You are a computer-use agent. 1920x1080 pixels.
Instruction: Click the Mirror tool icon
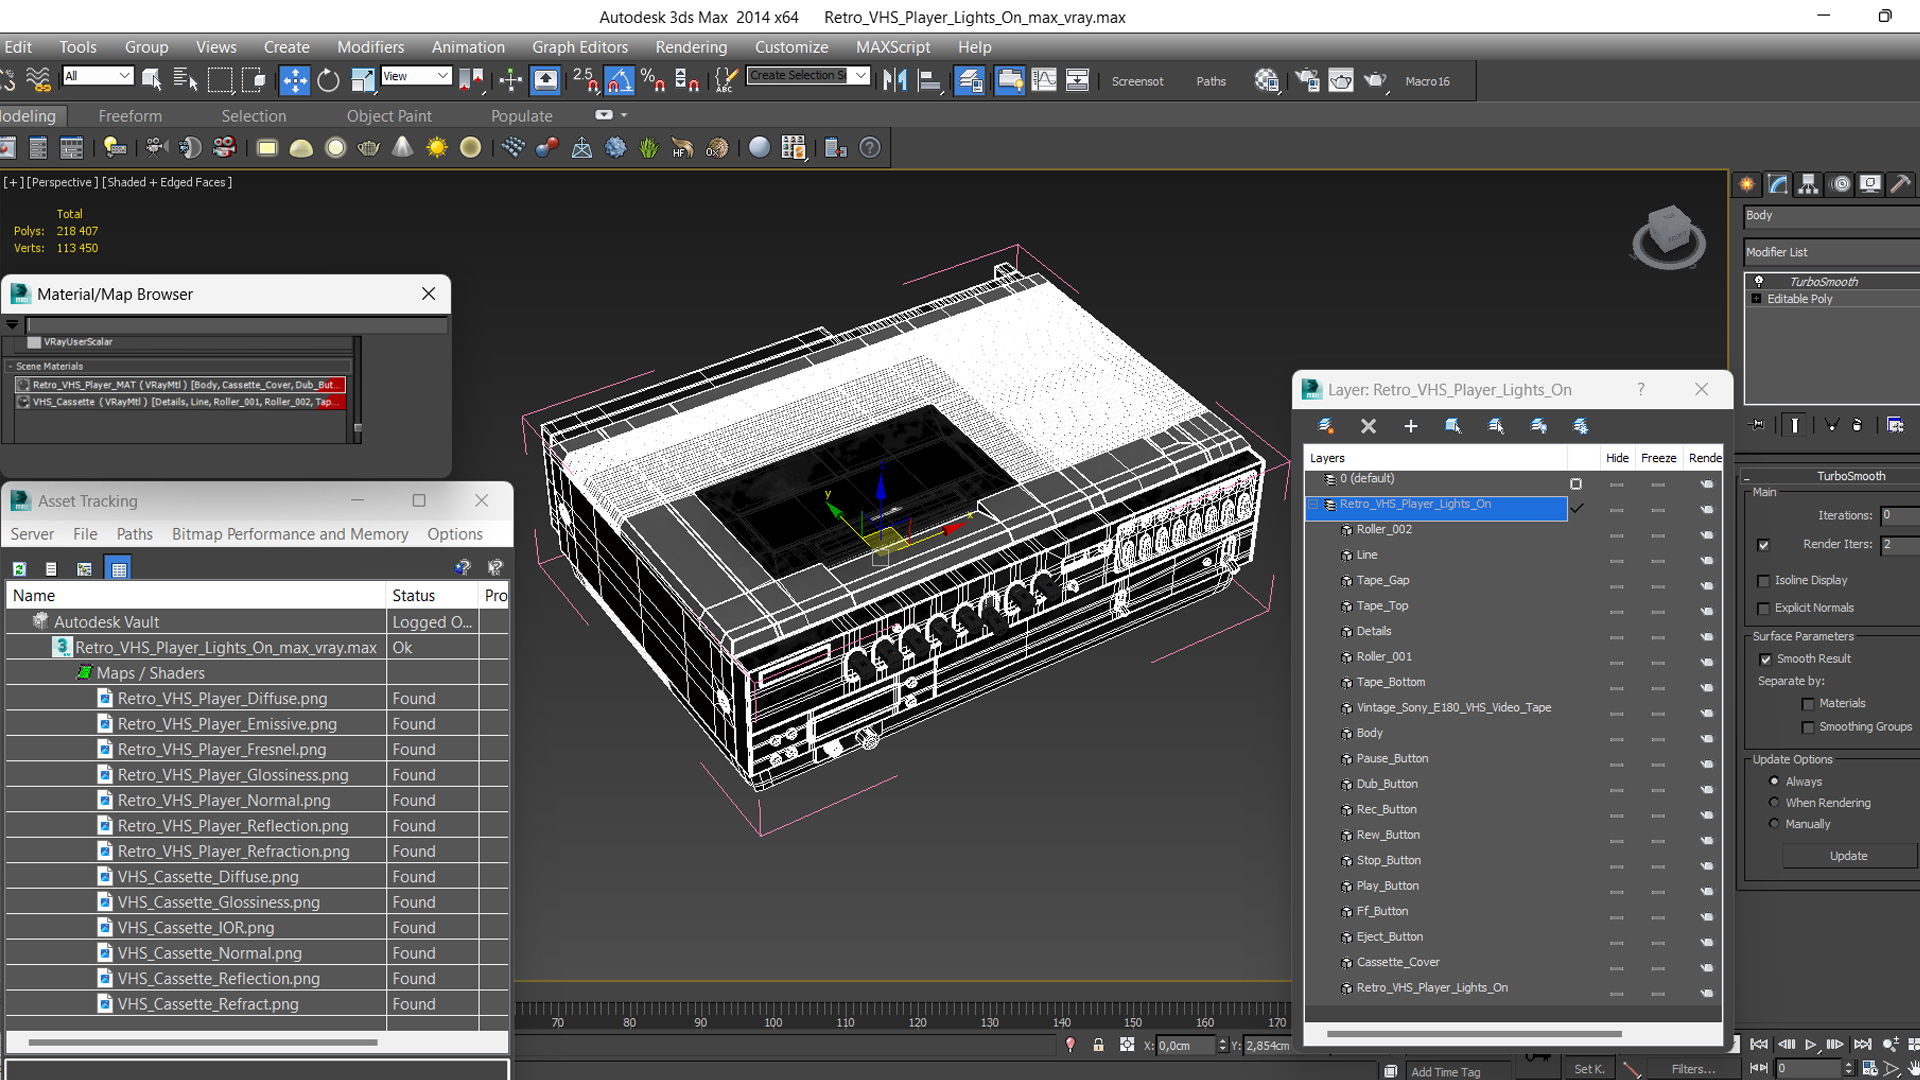point(895,81)
